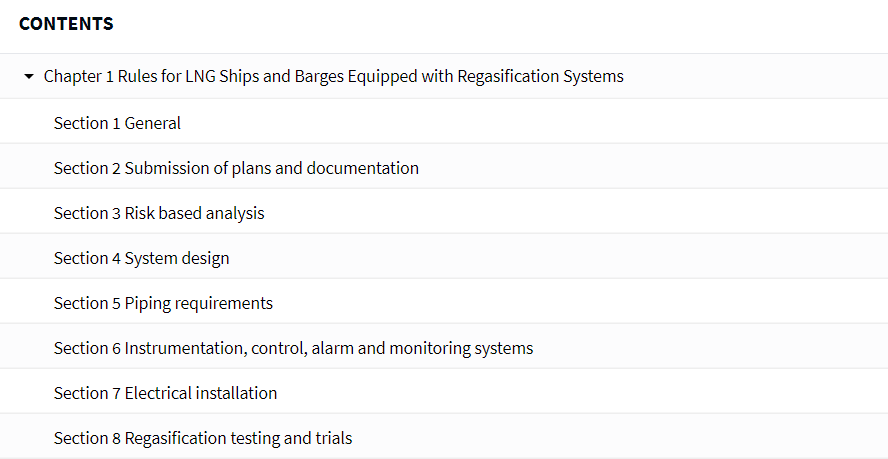This screenshot has width=888, height=459.
Task: Select the 'Regasification Systems' words in chapter title
Action: click(540, 76)
